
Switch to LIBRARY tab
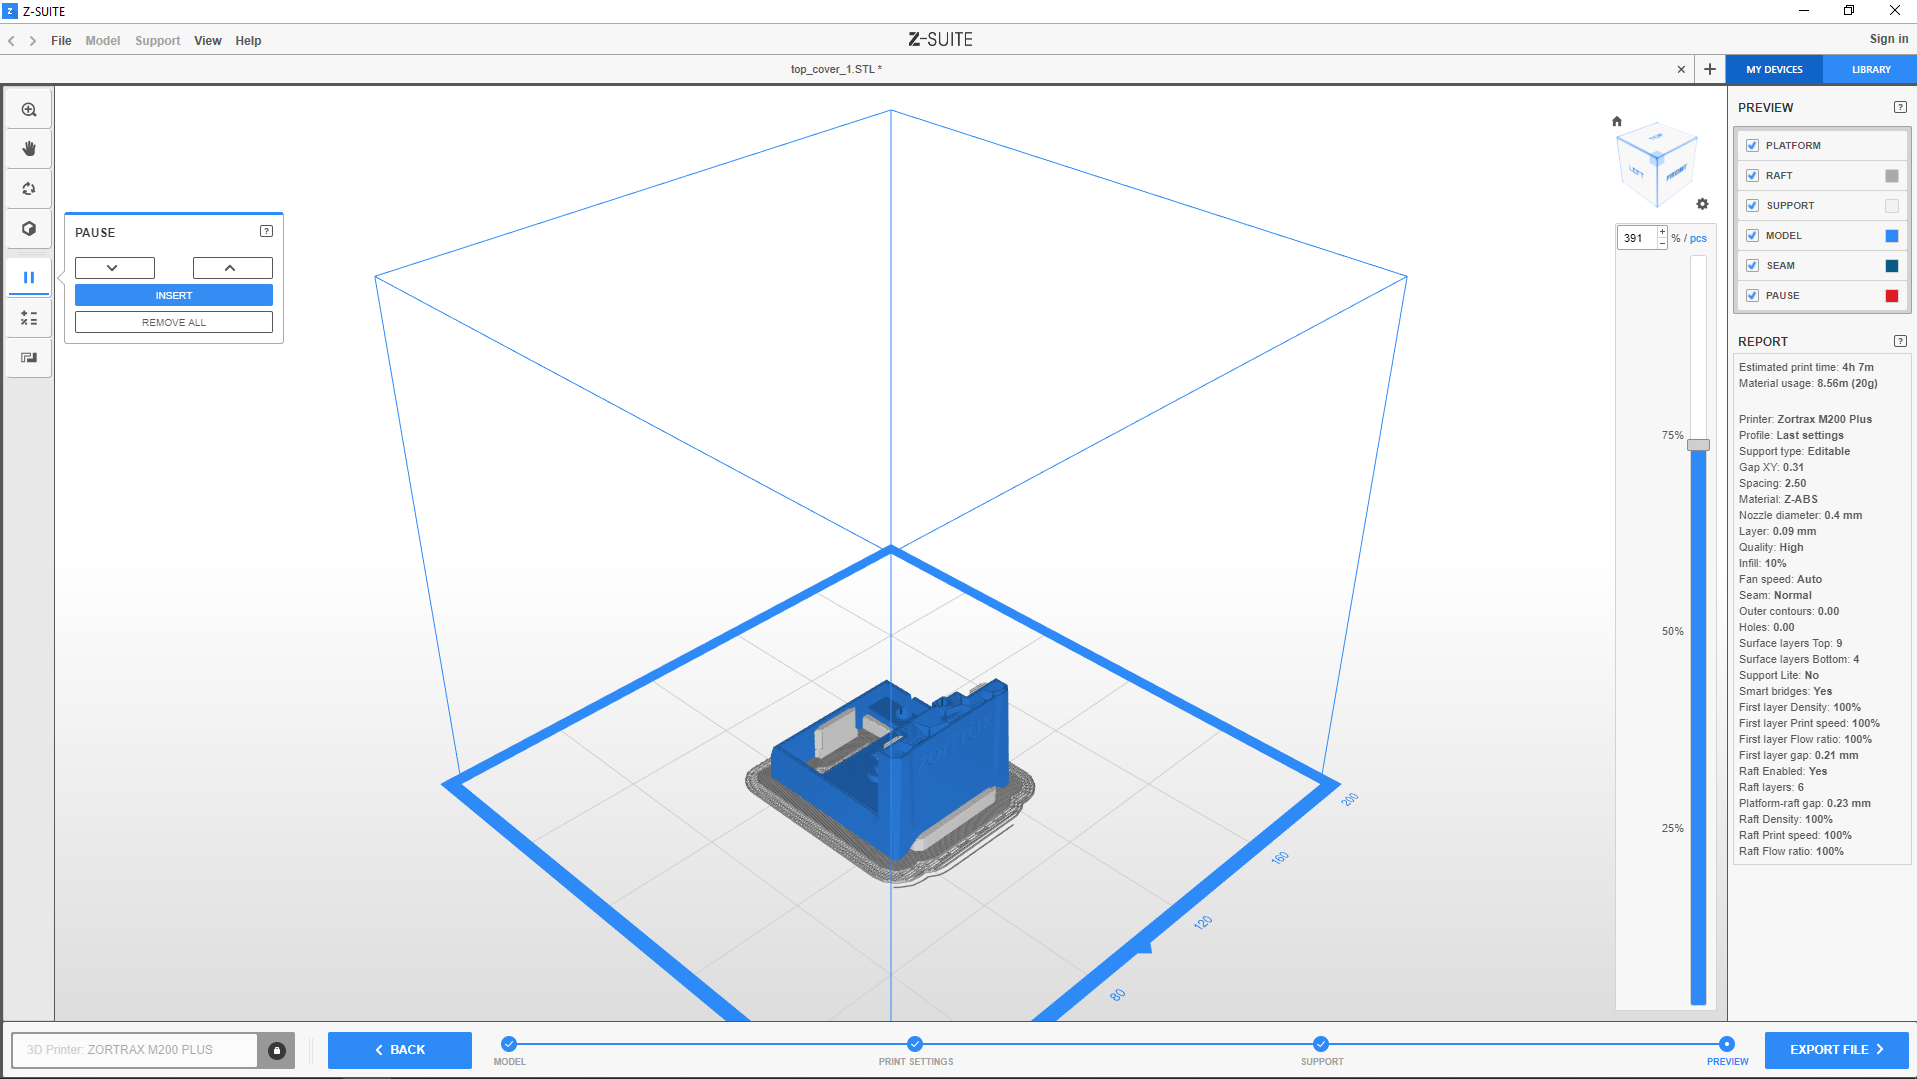[x=1870, y=69]
